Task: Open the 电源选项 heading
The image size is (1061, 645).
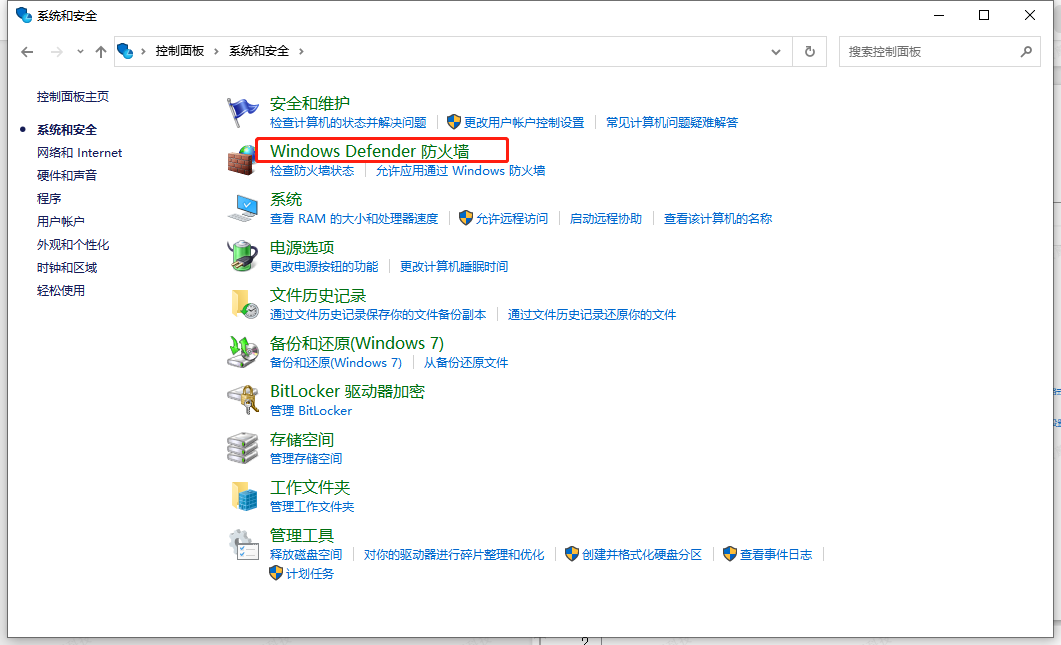Action: [x=302, y=248]
